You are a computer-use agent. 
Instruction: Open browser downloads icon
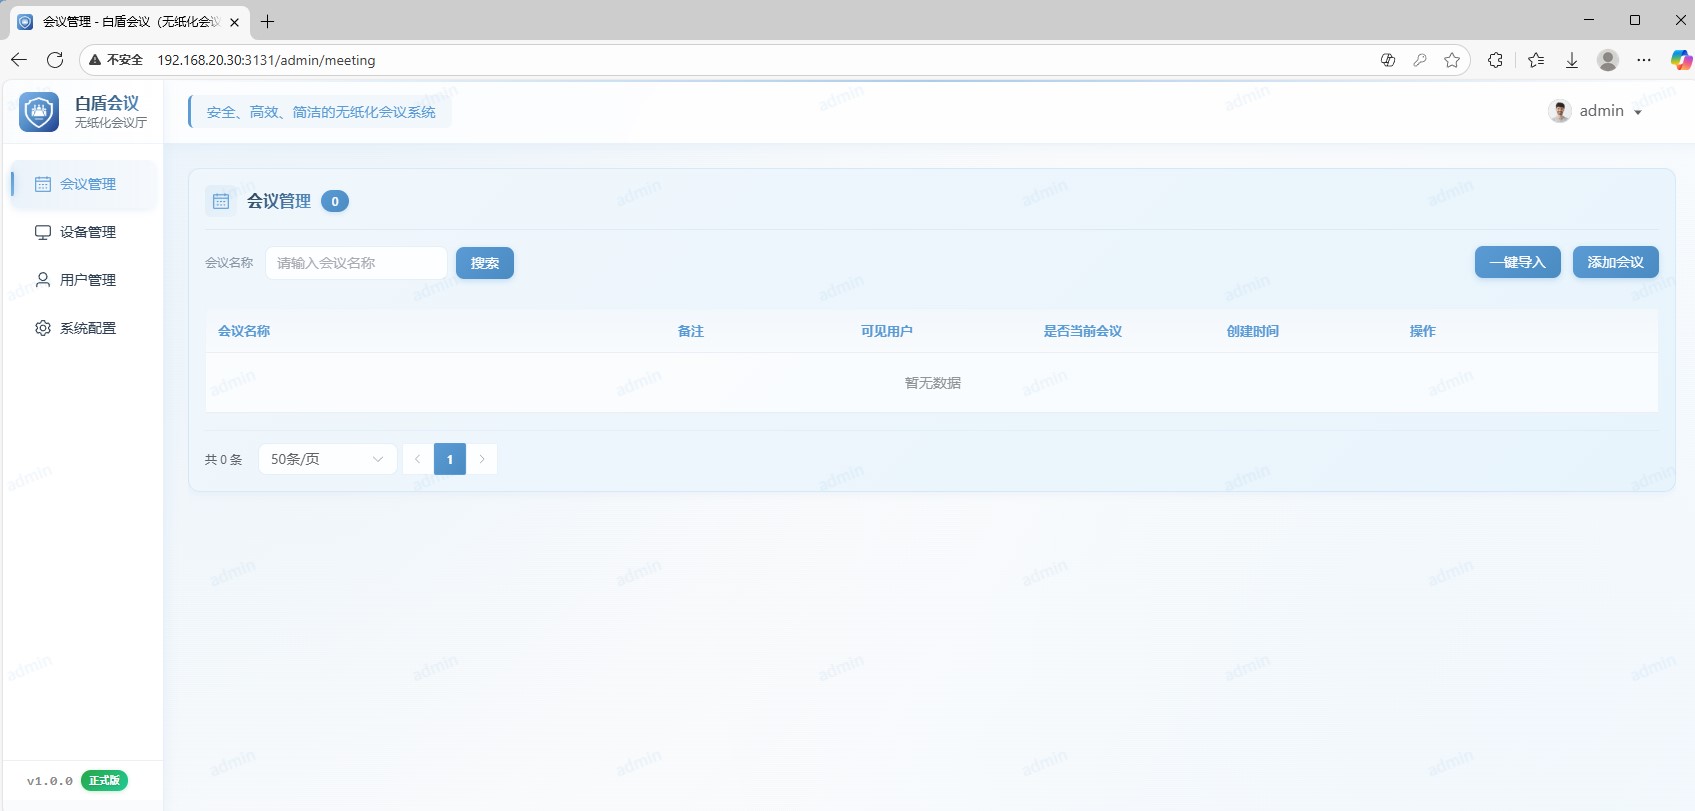tap(1572, 60)
